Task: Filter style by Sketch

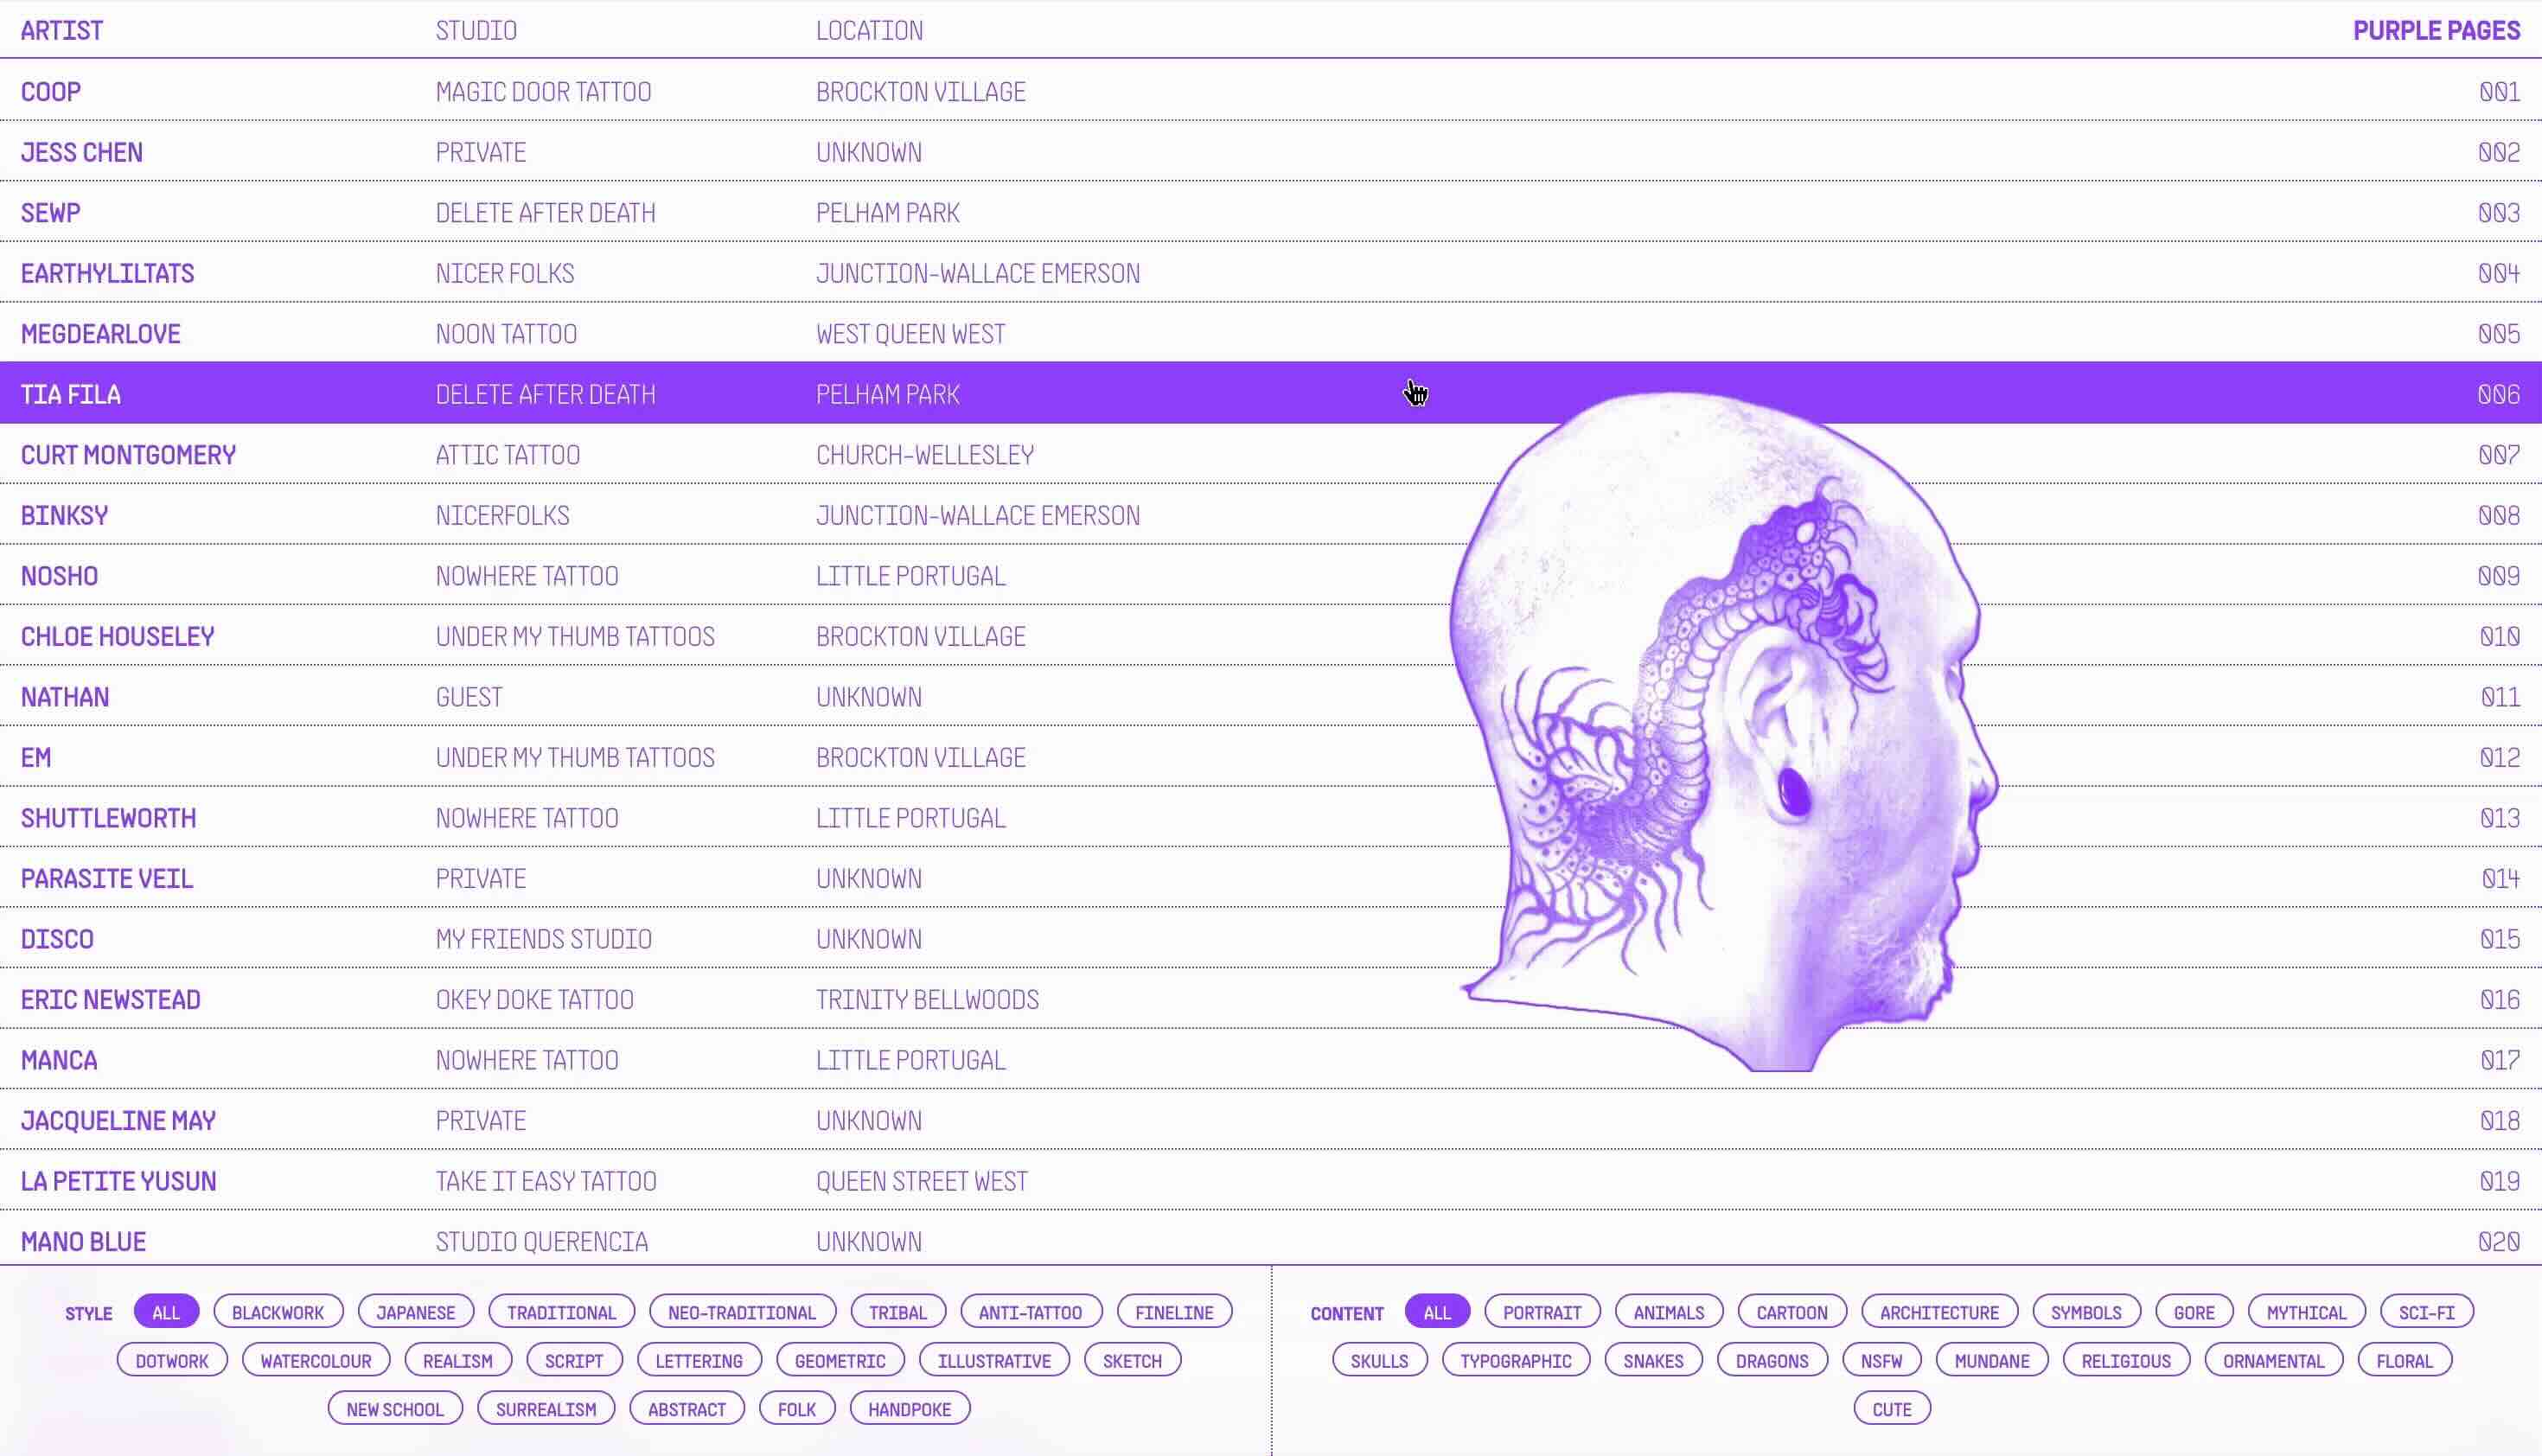Action: coord(1132,1360)
